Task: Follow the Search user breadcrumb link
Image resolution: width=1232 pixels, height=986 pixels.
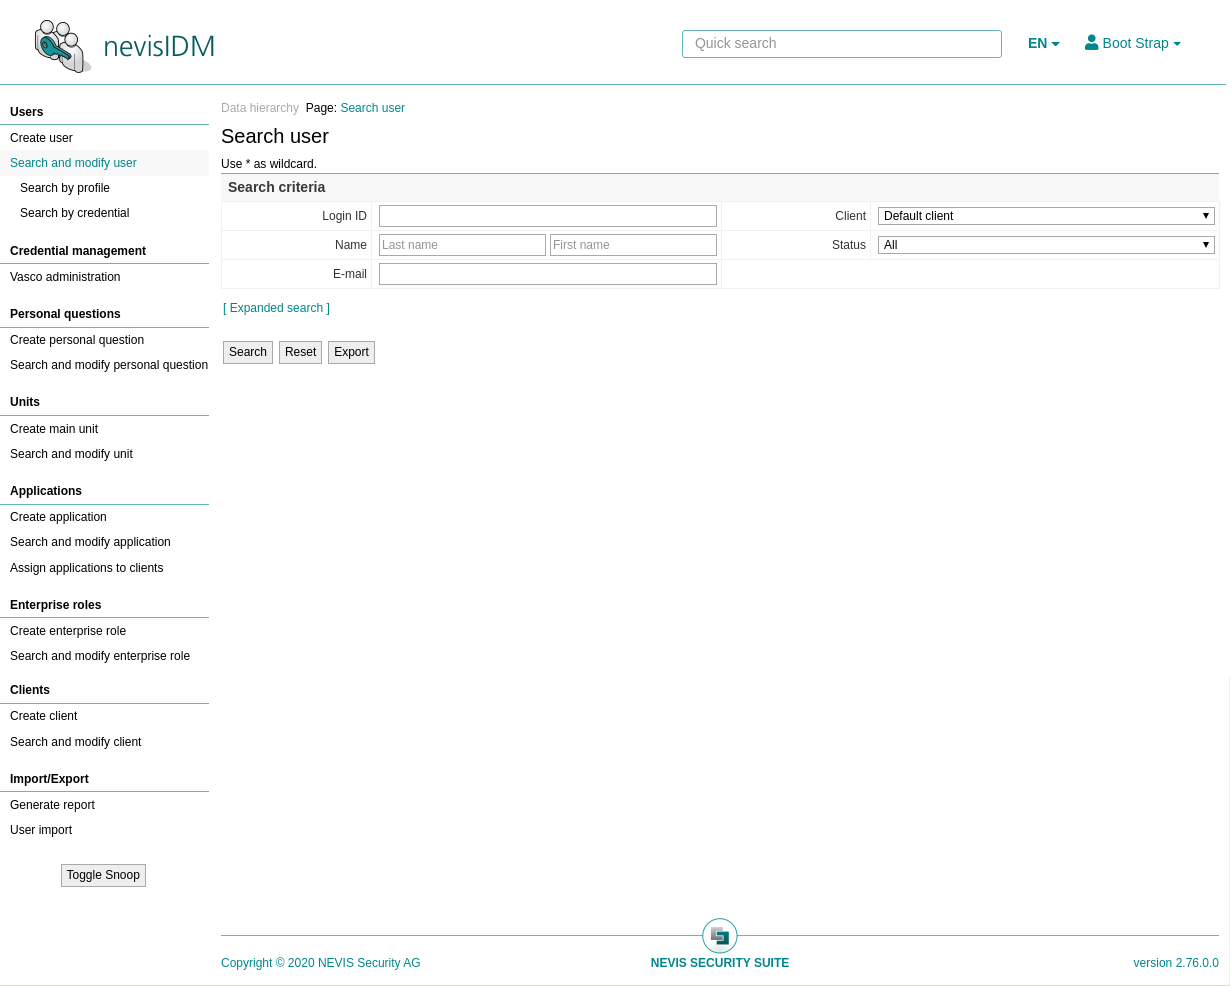Action: 372,108
